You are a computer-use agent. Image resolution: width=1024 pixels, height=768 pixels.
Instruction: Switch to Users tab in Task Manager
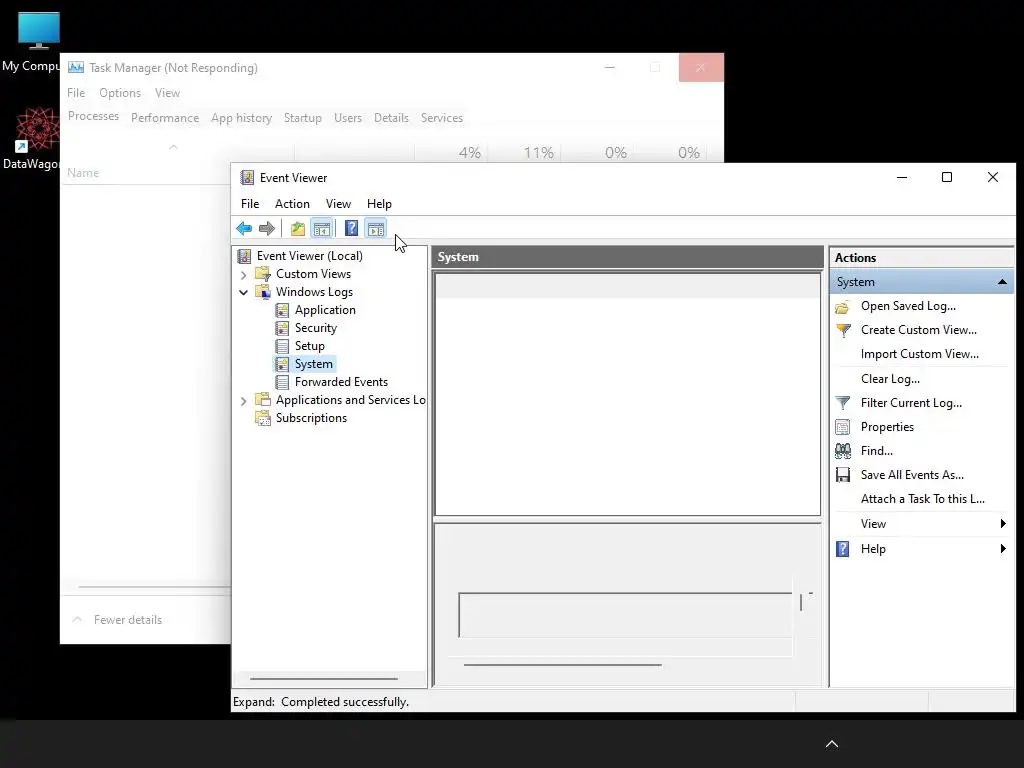pyautogui.click(x=348, y=118)
